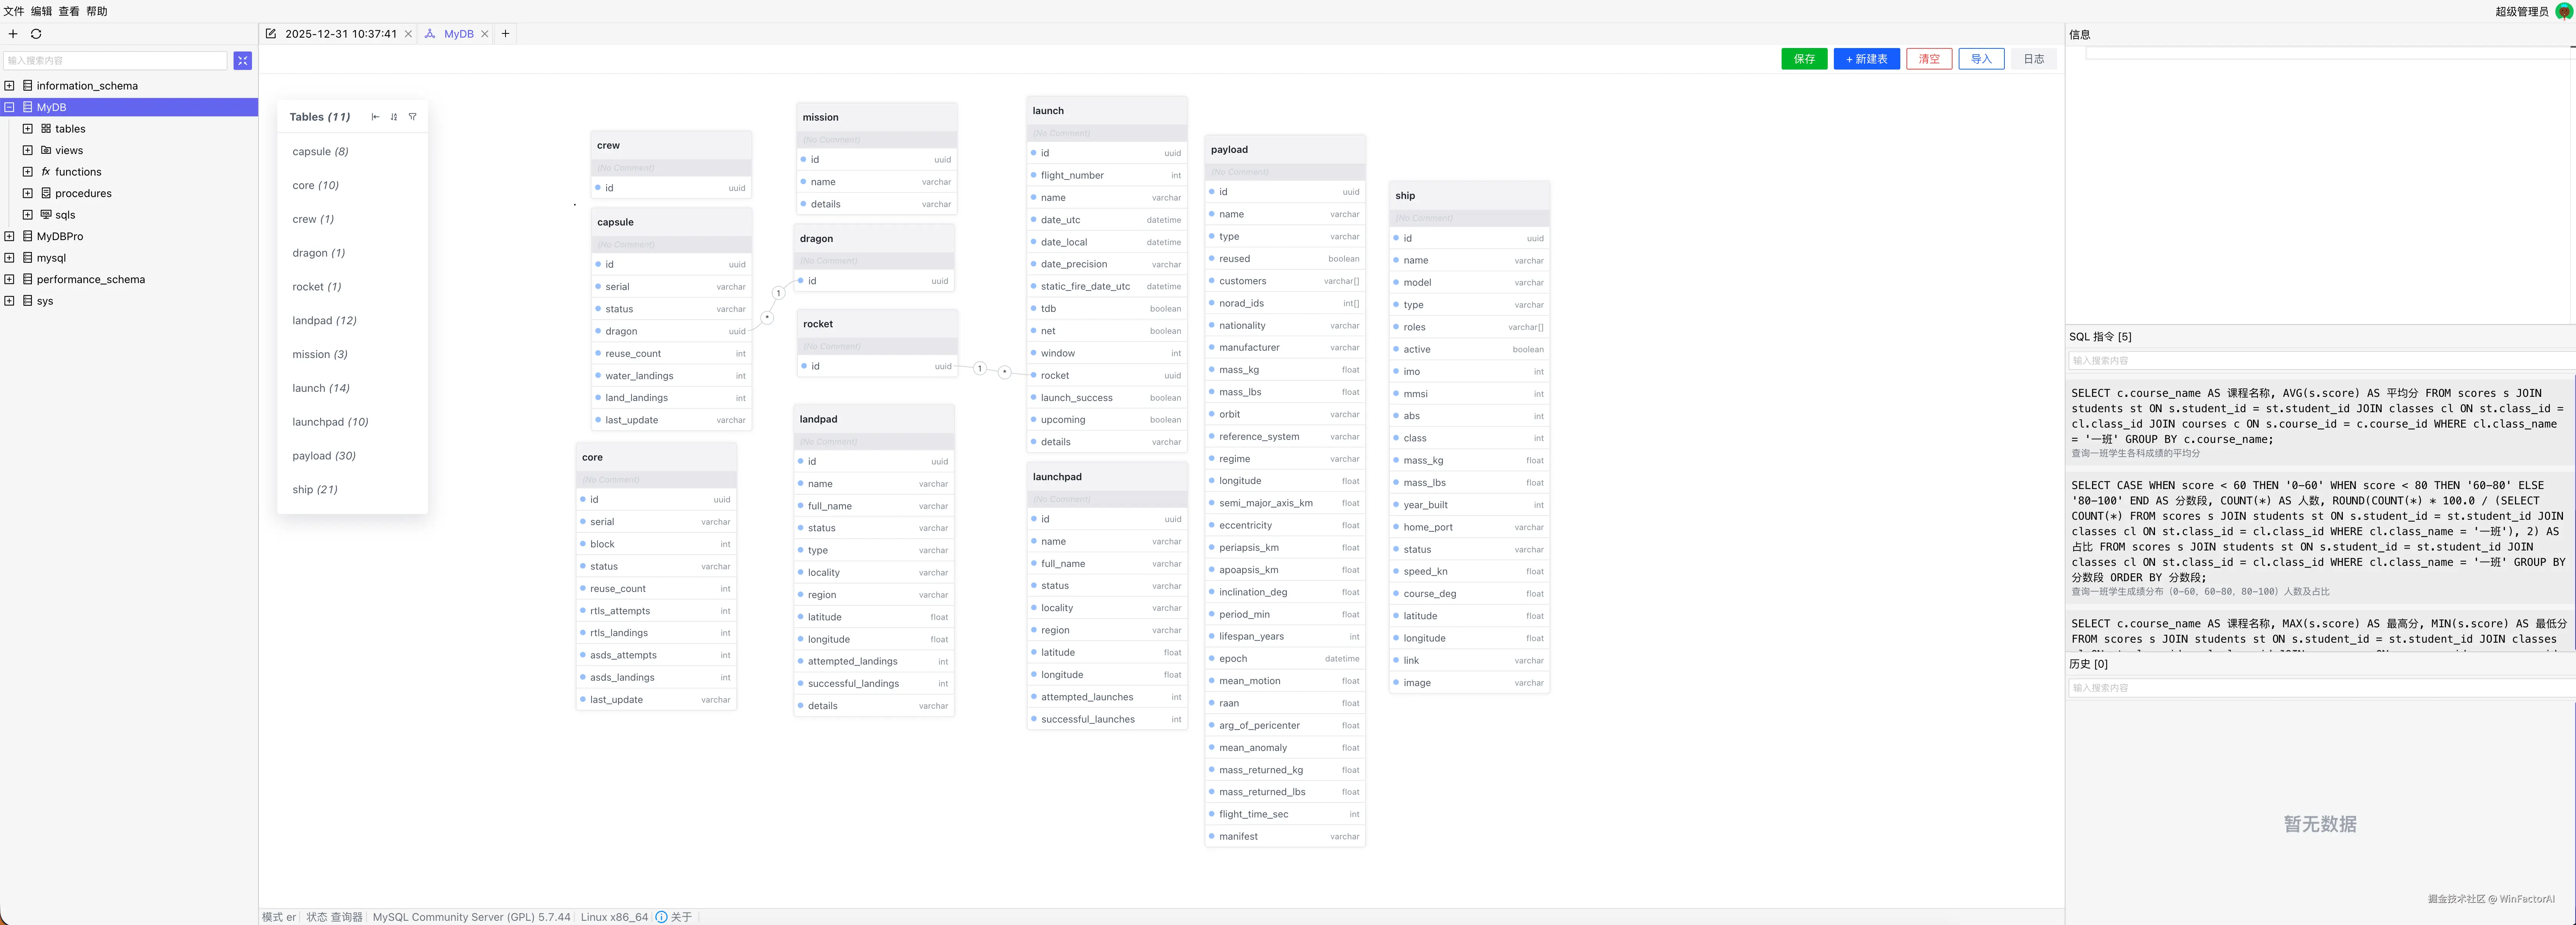Switch to the 2025-12-31 10:37:41 query tab
Viewport: 2576px width, 925px height.
point(340,34)
